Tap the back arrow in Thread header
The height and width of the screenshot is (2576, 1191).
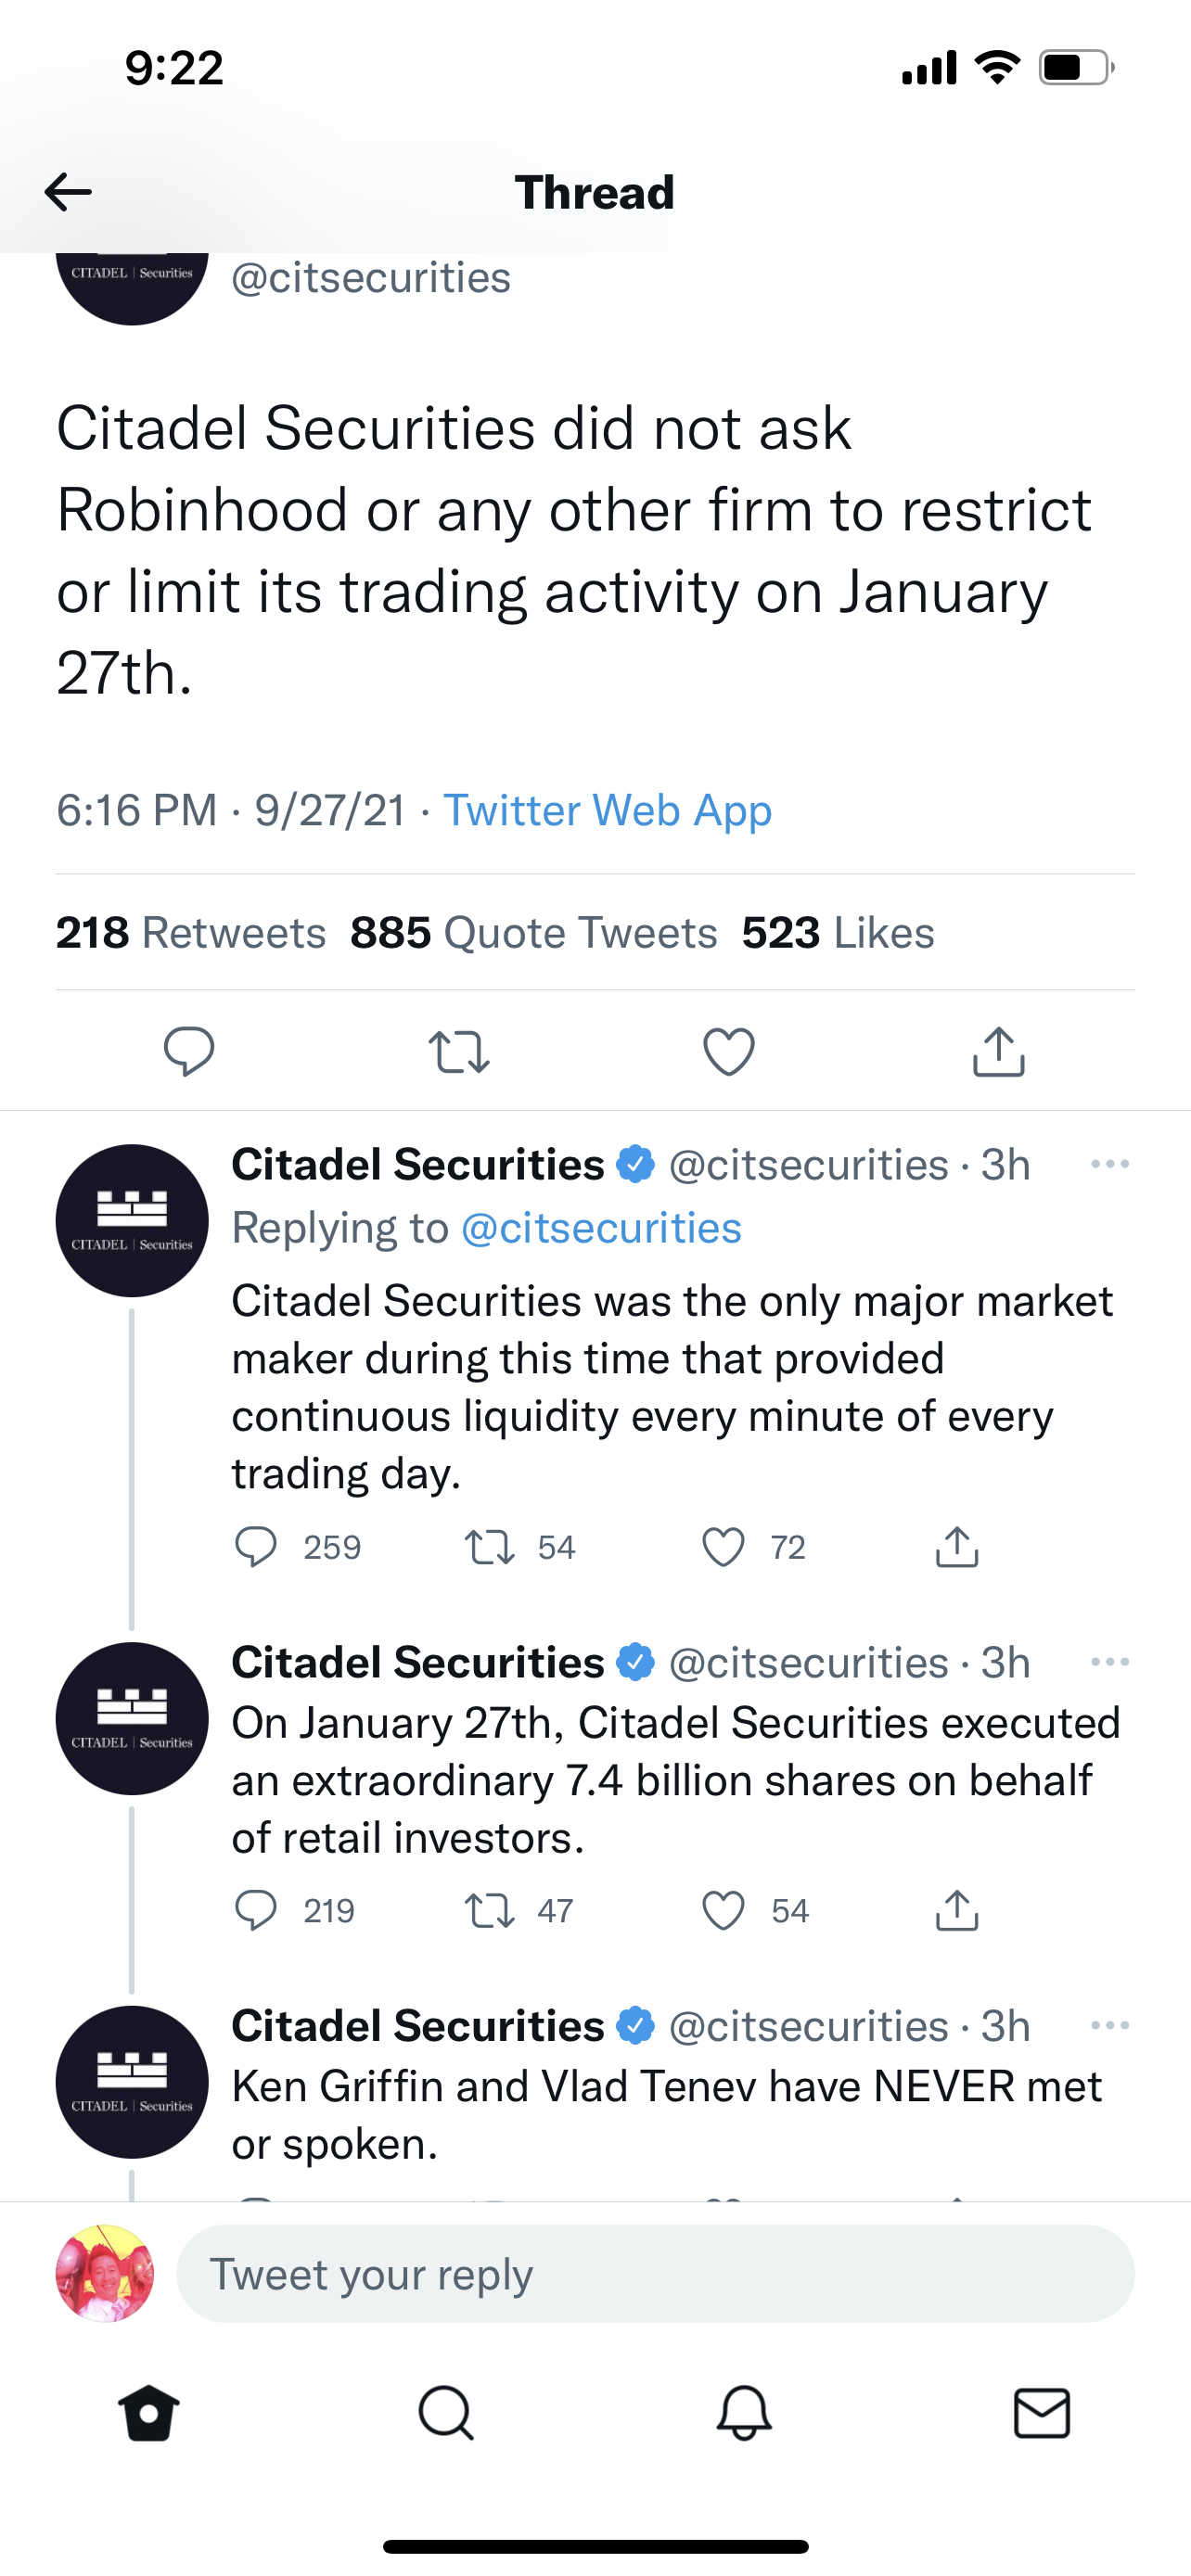click(x=68, y=191)
